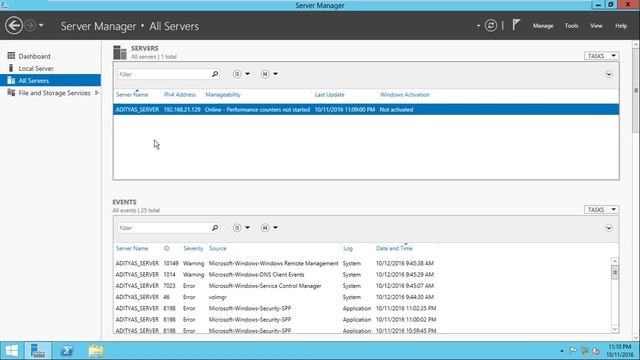Open dropdown arrow next to Servers criteria icon
This screenshot has width=640, height=360.
click(x=247, y=74)
